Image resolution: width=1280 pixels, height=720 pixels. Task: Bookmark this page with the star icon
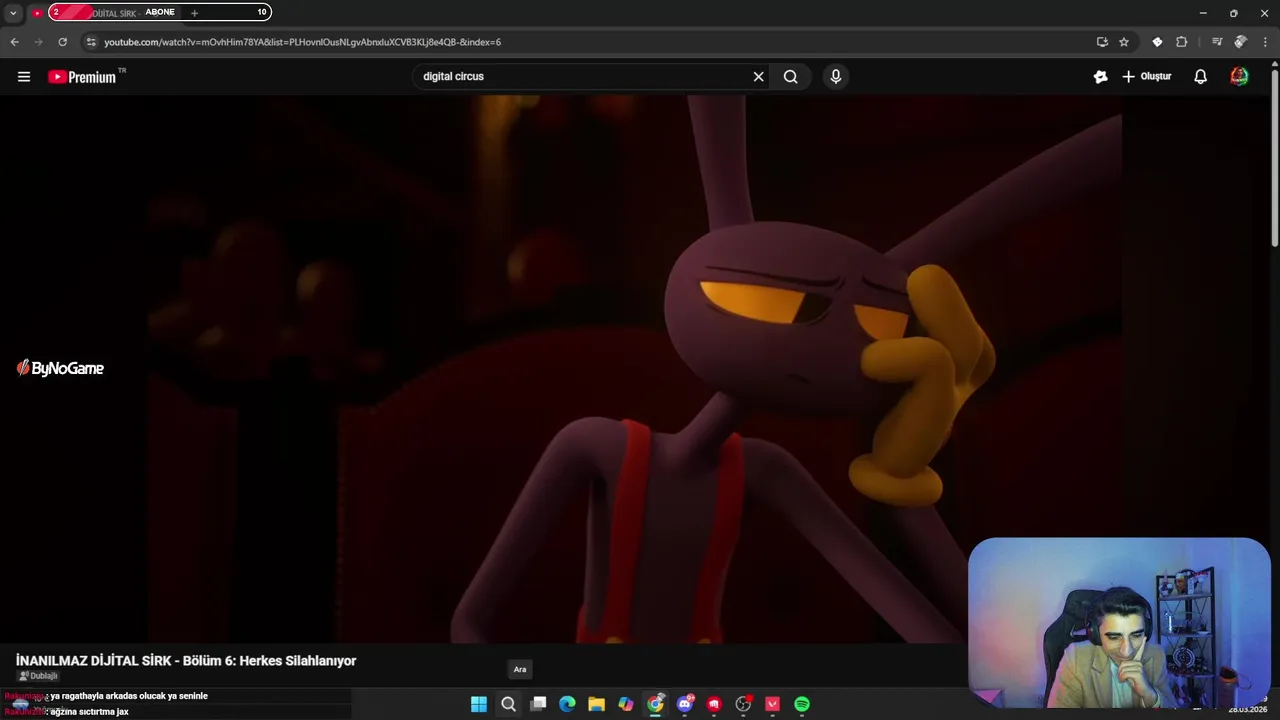tap(1124, 42)
